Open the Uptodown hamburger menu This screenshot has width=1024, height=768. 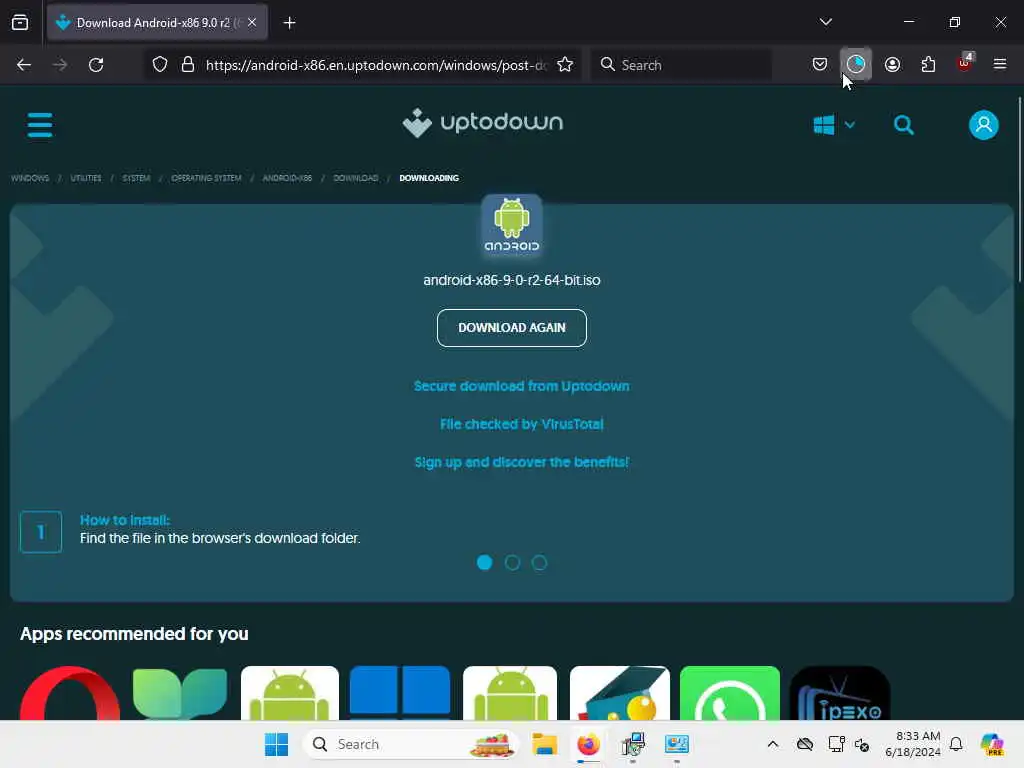tap(40, 125)
